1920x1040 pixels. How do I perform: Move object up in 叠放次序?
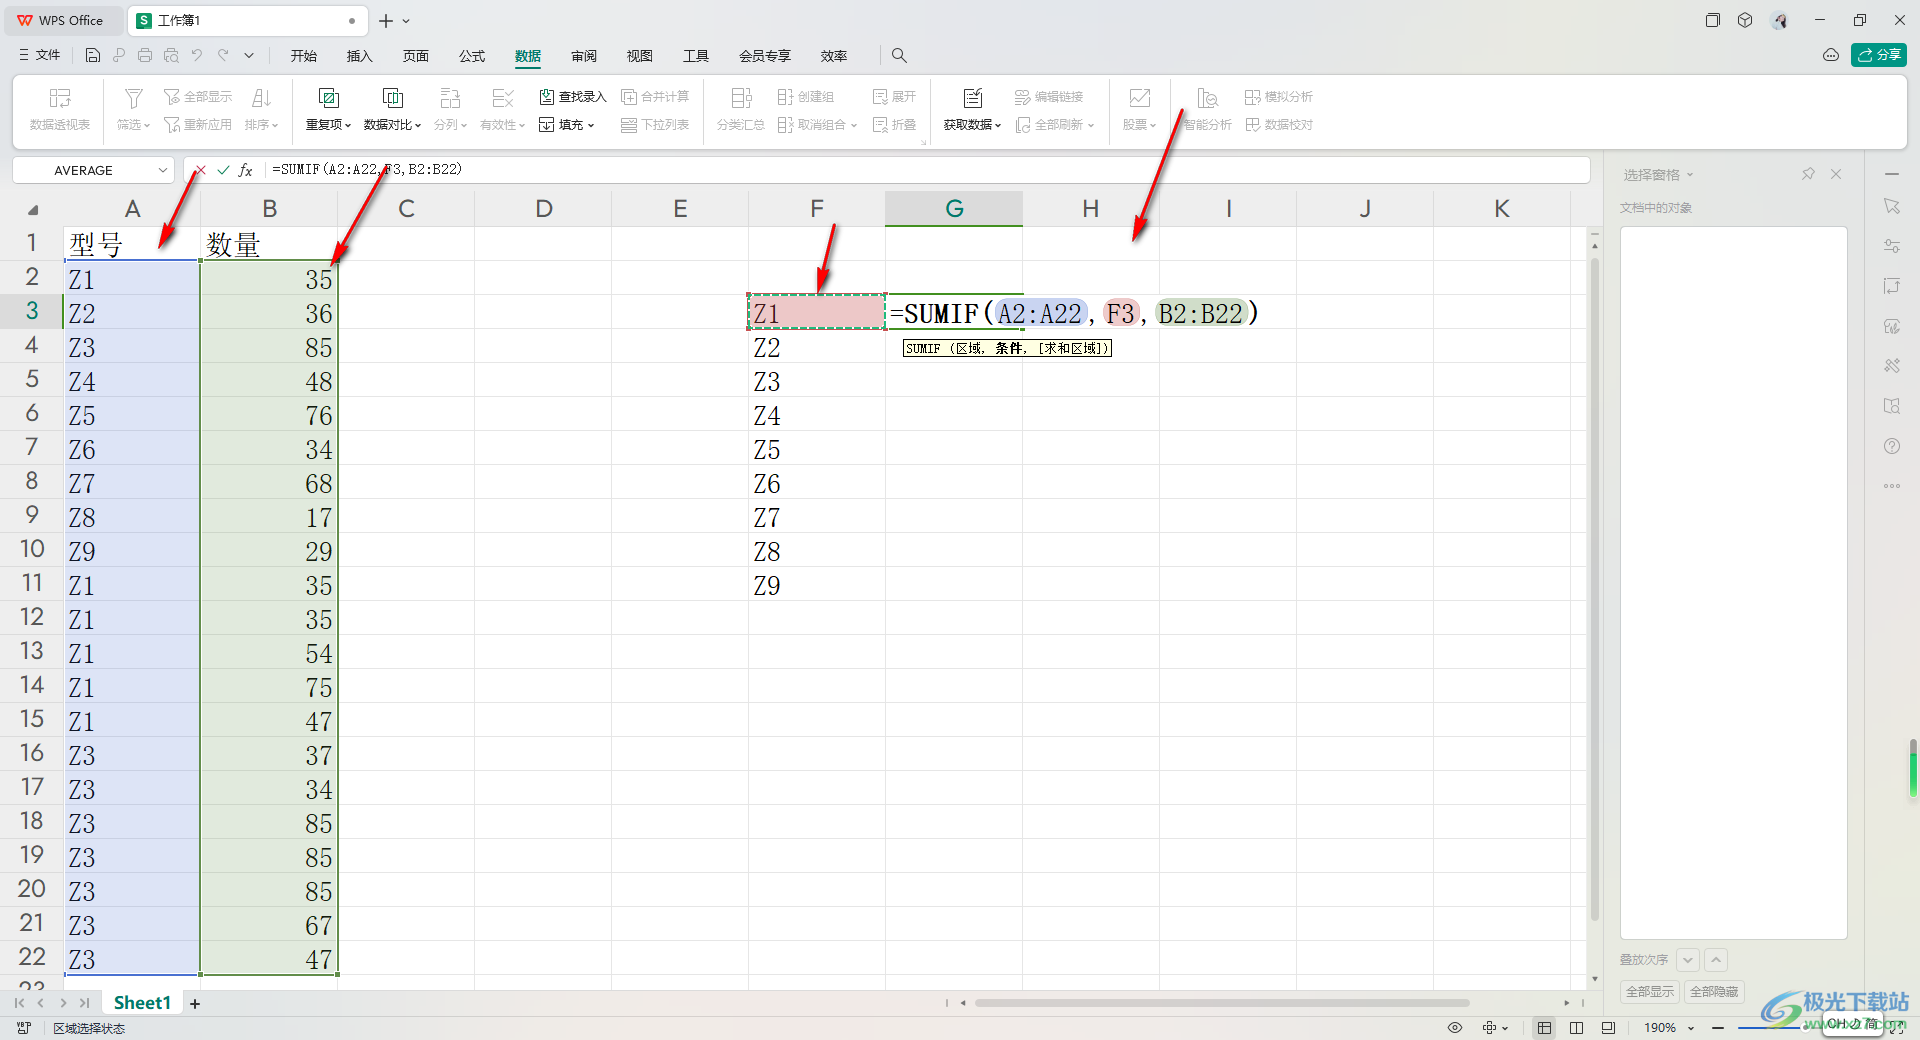[1716, 960]
